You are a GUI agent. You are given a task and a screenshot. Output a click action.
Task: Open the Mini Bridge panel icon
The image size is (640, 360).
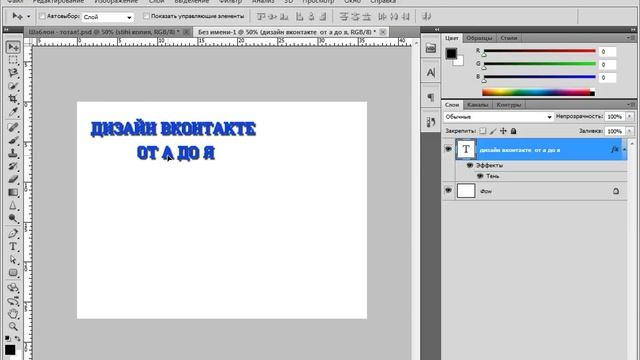tap(431, 48)
